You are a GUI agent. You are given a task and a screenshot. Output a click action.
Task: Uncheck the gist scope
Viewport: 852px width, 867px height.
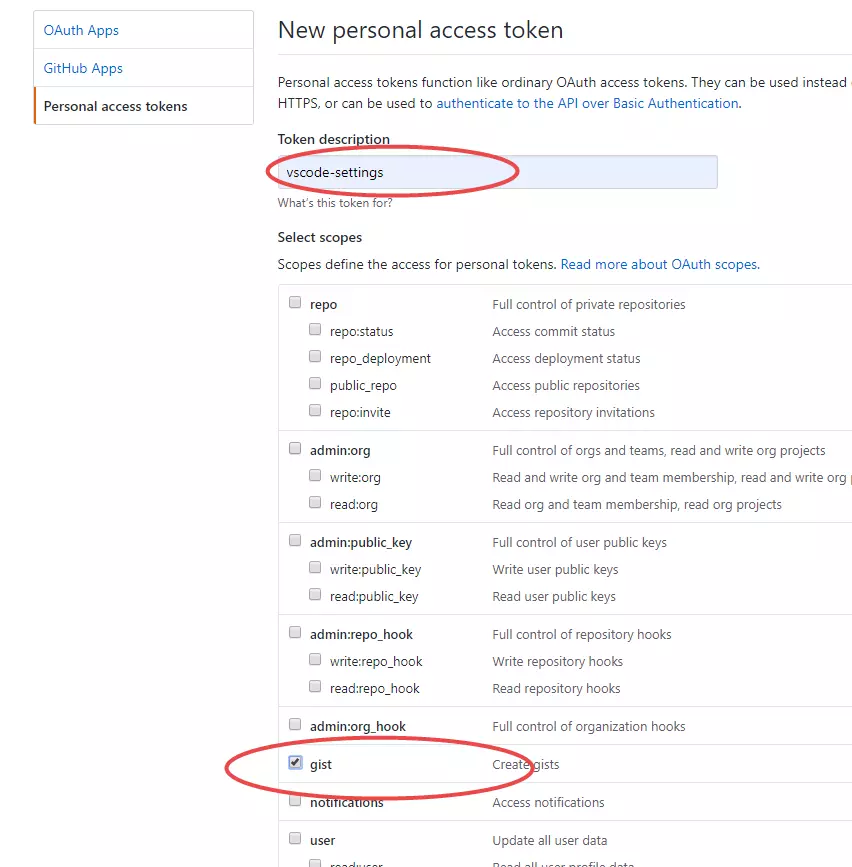tap(294, 761)
